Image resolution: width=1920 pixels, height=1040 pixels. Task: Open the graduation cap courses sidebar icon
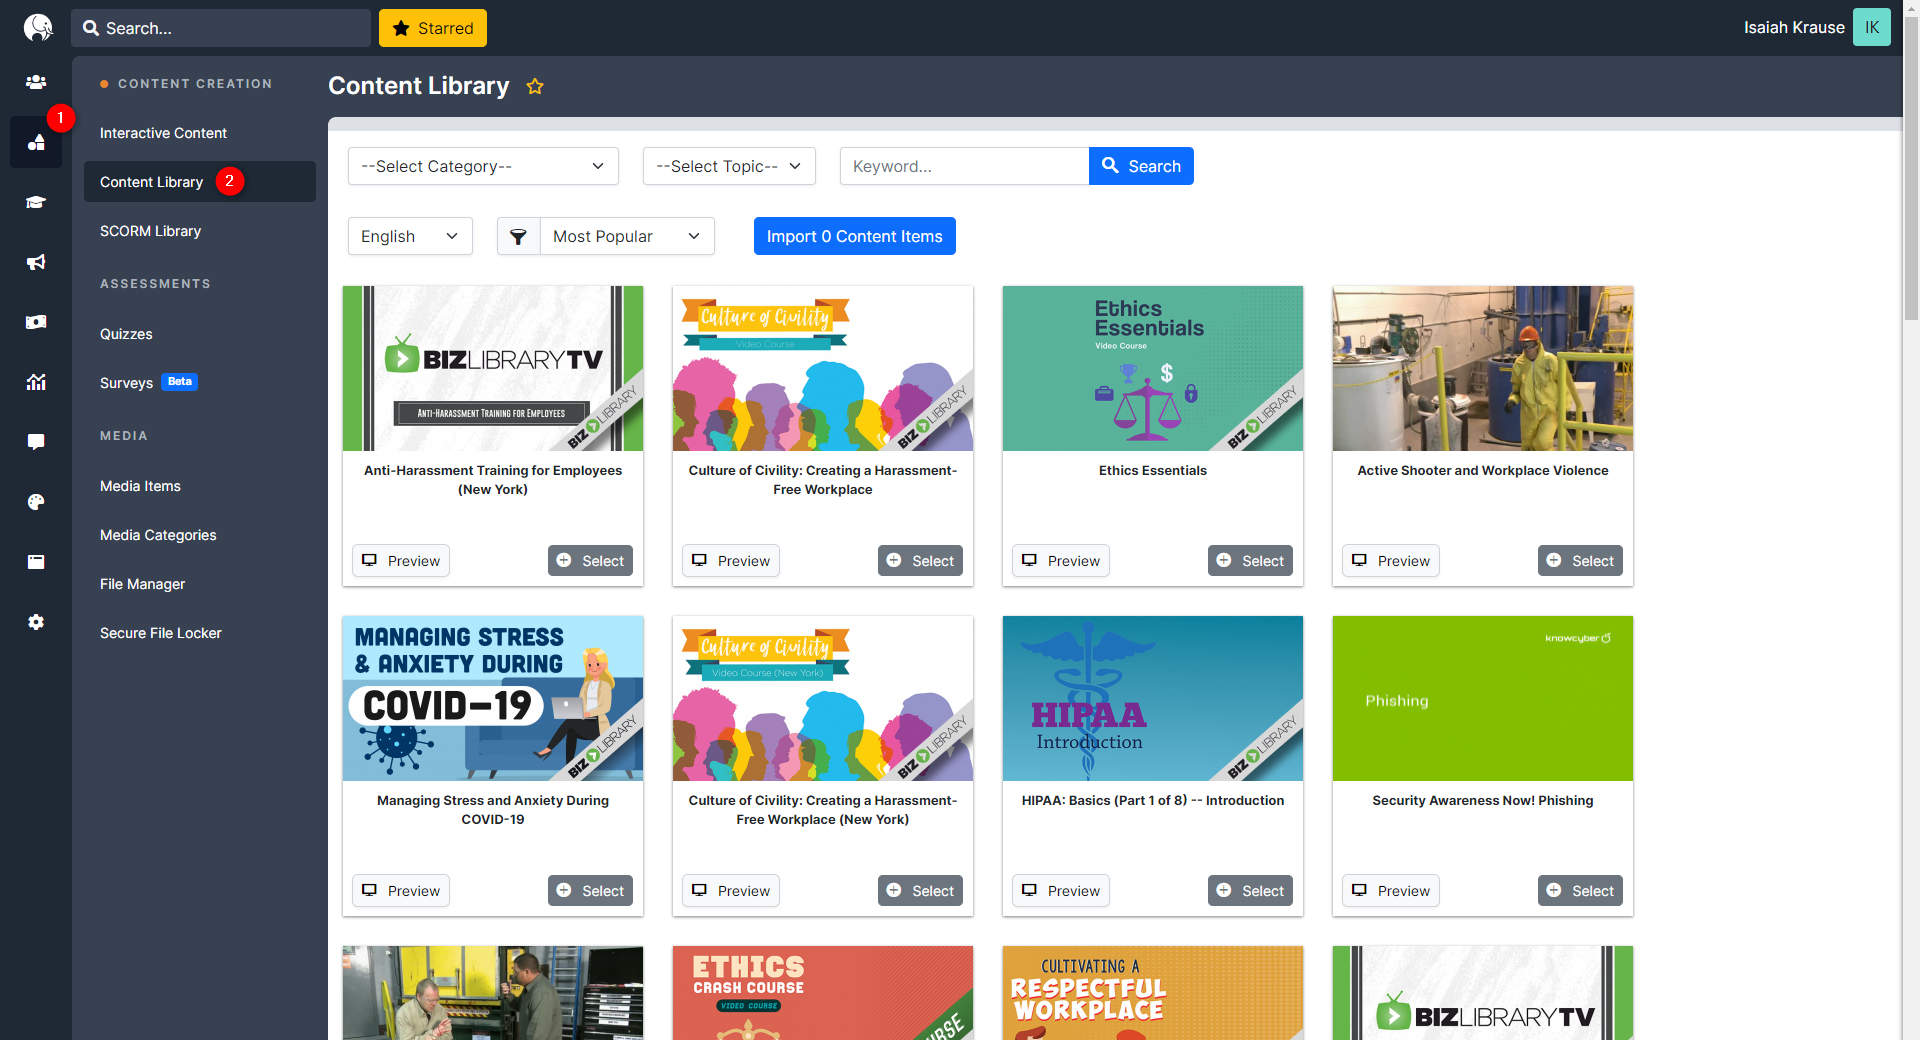[x=36, y=202]
